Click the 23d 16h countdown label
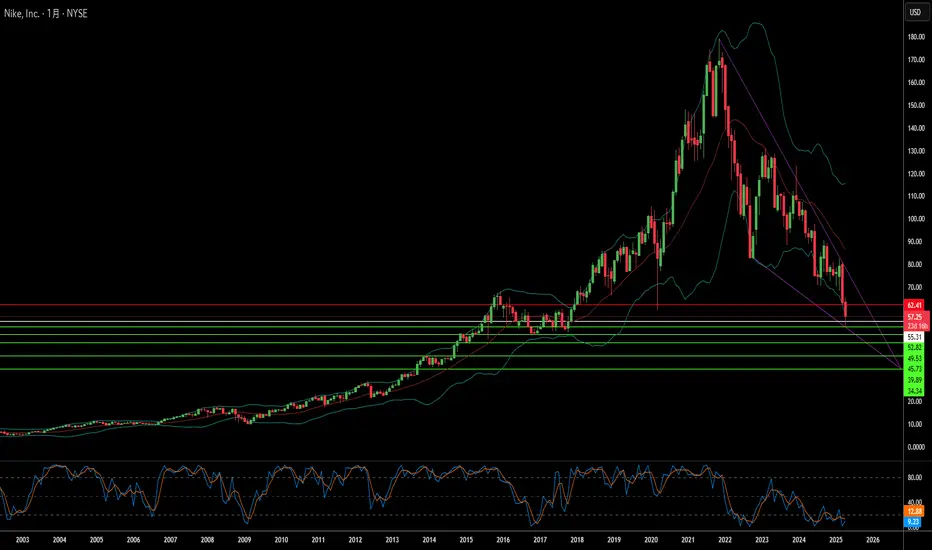The height and width of the screenshot is (550, 932). (x=917, y=326)
